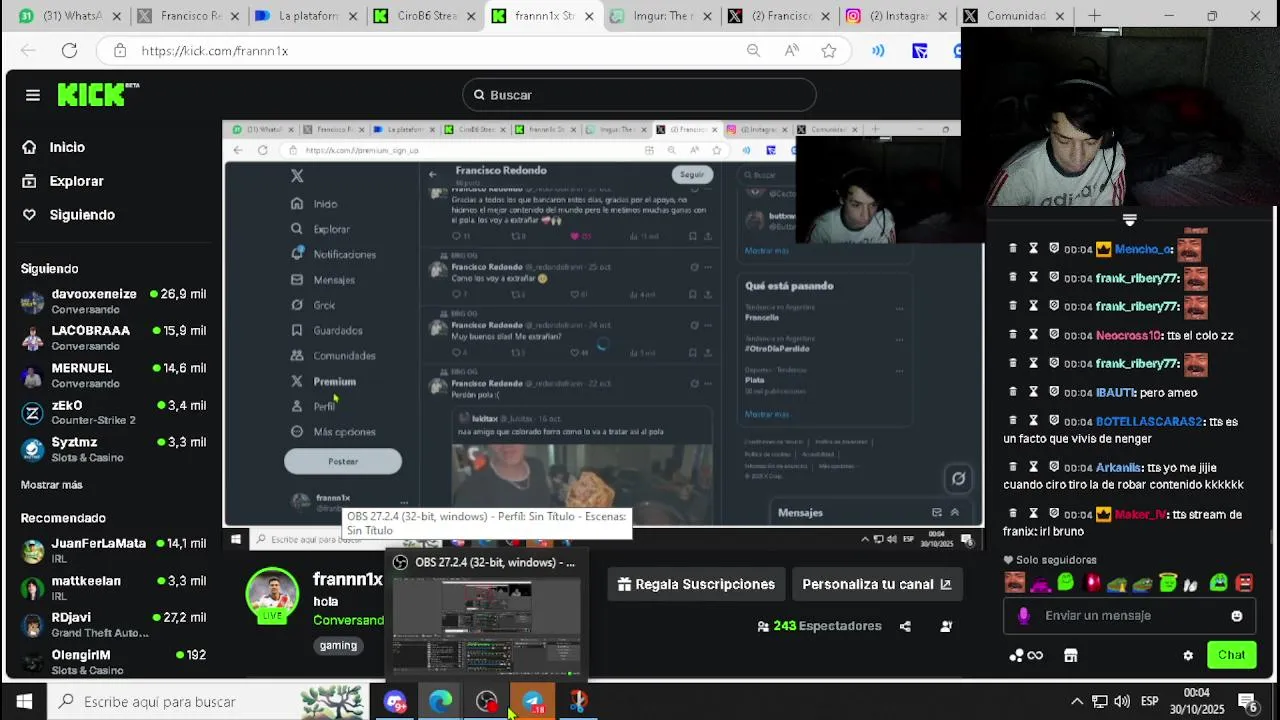The image size is (1280, 720).
Task: Timeout Neocross10 with hourglass icon
Action: (1033, 335)
